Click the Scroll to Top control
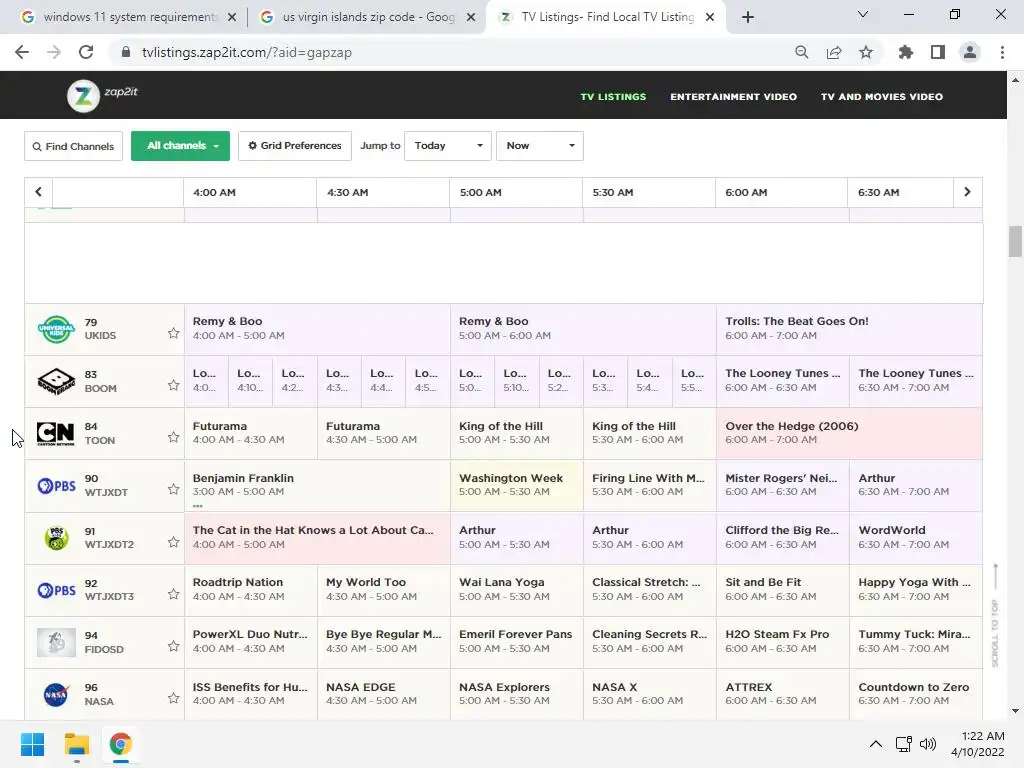 pos(995,615)
